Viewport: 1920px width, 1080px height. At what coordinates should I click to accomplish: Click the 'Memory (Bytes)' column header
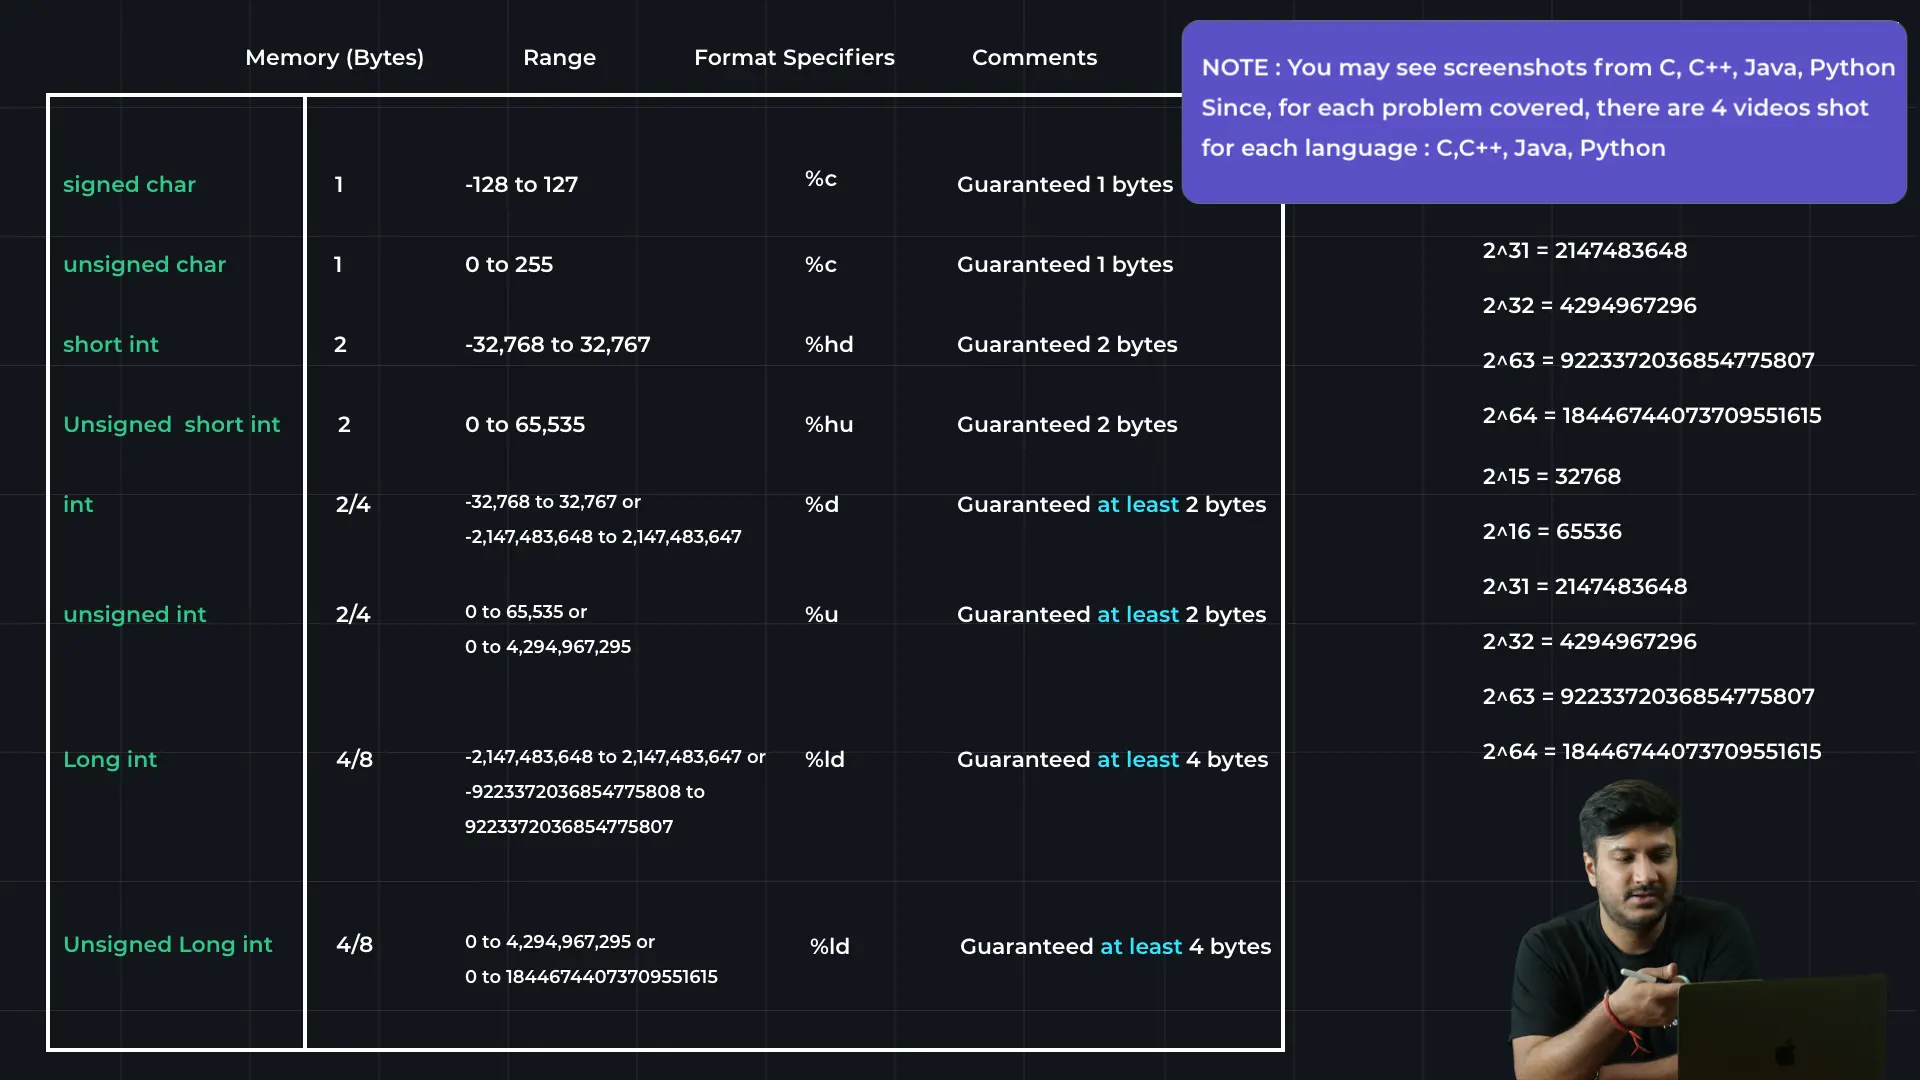tap(334, 57)
